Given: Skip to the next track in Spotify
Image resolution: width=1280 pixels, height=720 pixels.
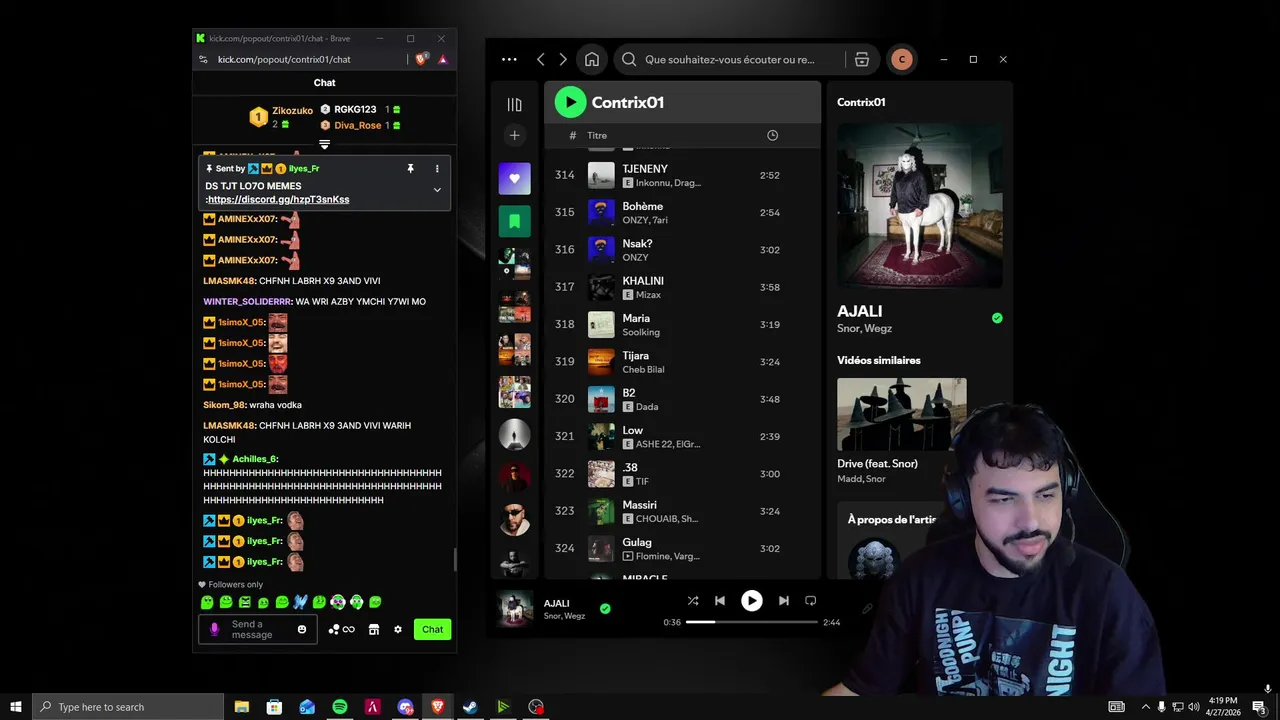Looking at the screenshot, I should (784, 601).
